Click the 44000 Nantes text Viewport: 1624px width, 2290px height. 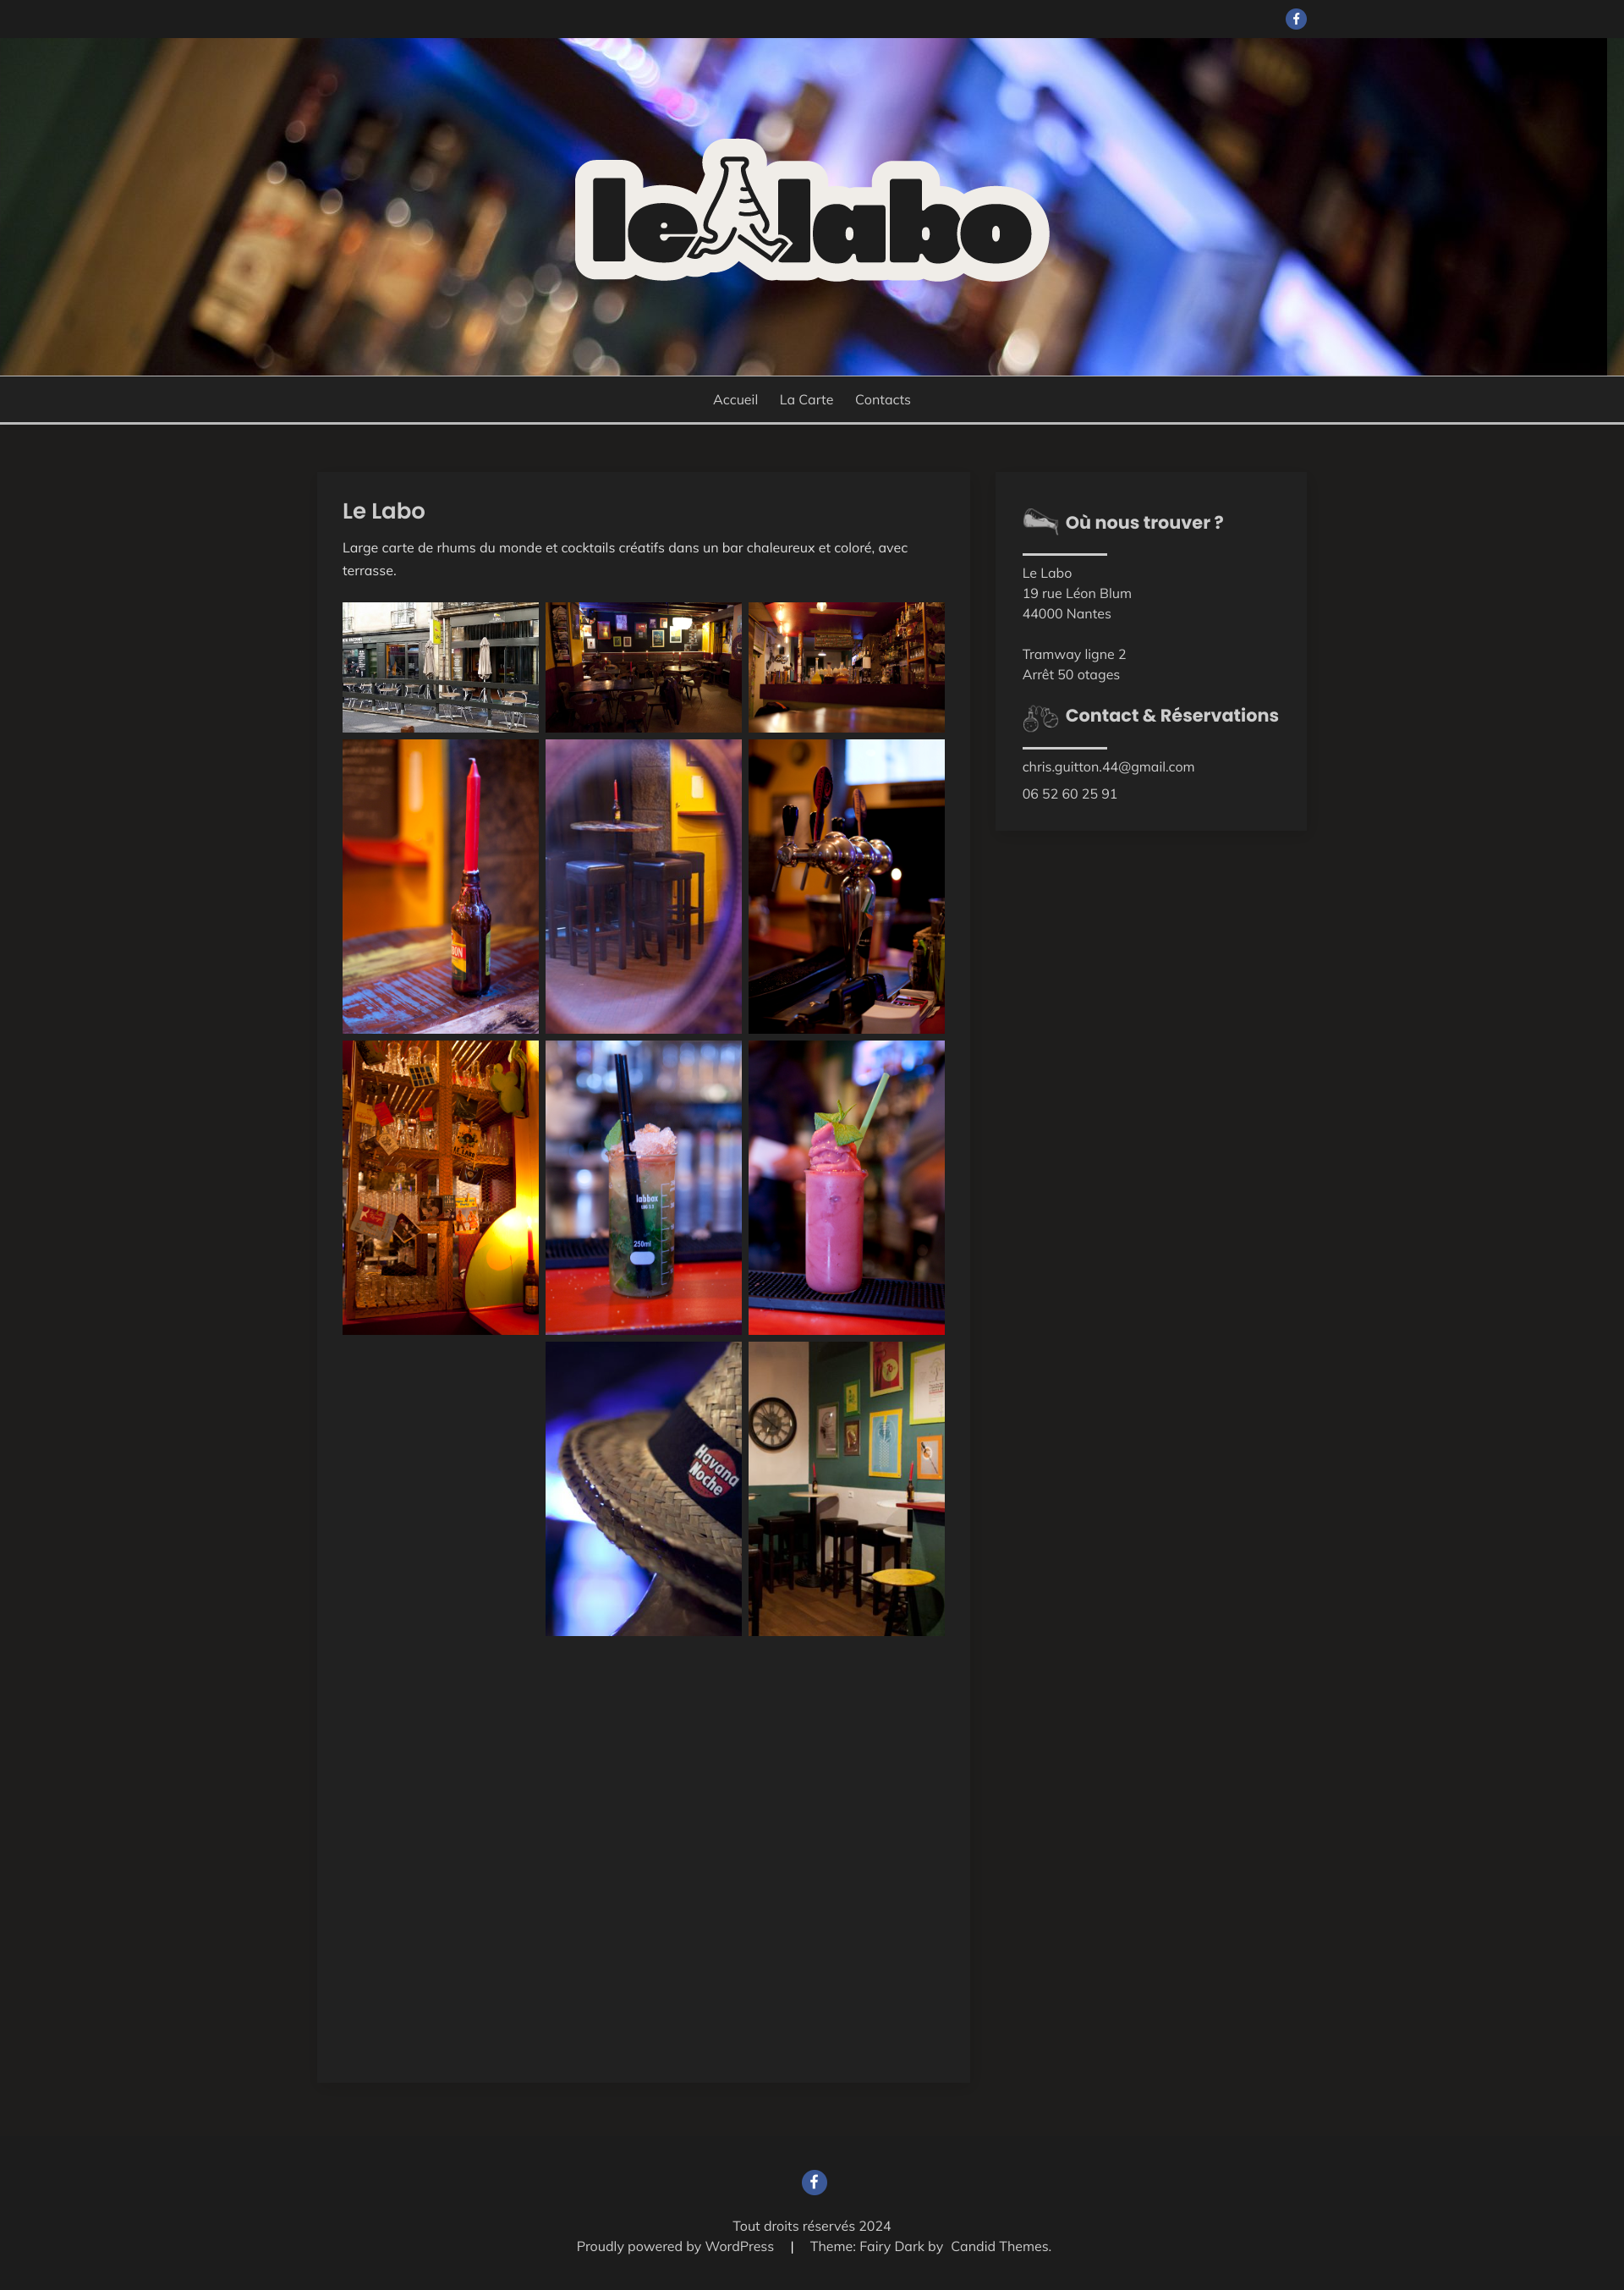click(x=1066, y=614)
